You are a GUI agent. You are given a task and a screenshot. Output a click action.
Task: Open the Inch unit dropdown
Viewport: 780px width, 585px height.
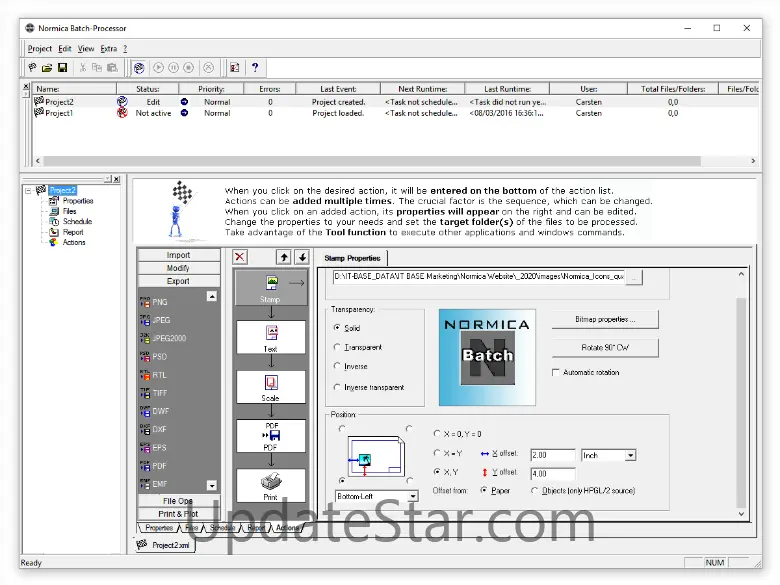coord(630,455)
